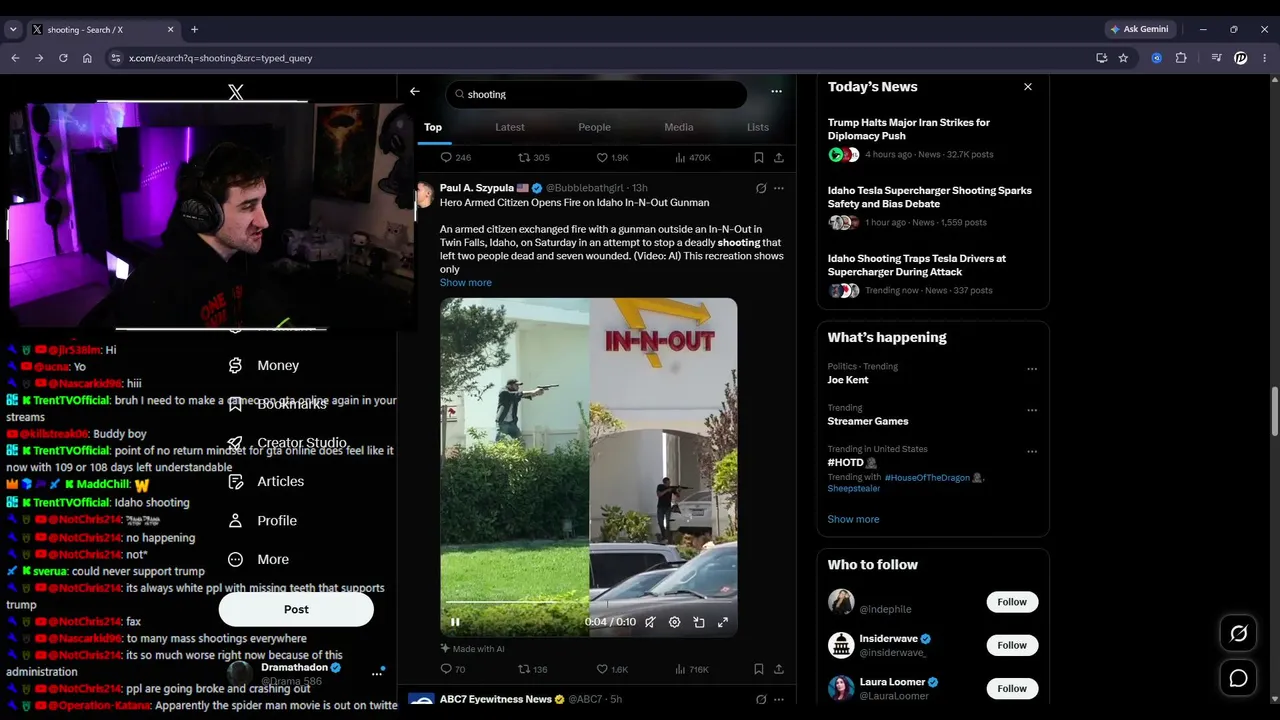Viewport: 1280px width, 720px height.
Task: Open Grok actions on Paul A. Szypula post
Action: pyautogui.click(x=761, y=188)
